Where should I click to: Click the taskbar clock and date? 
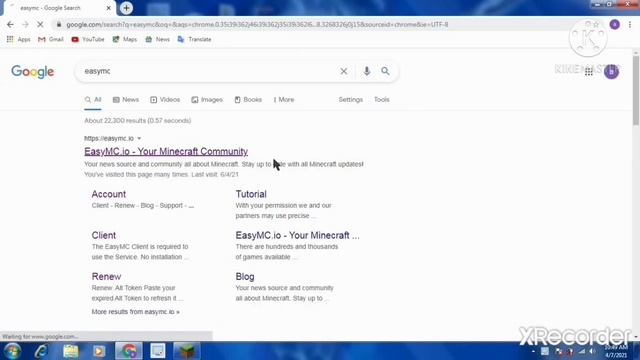click(616, 351)
